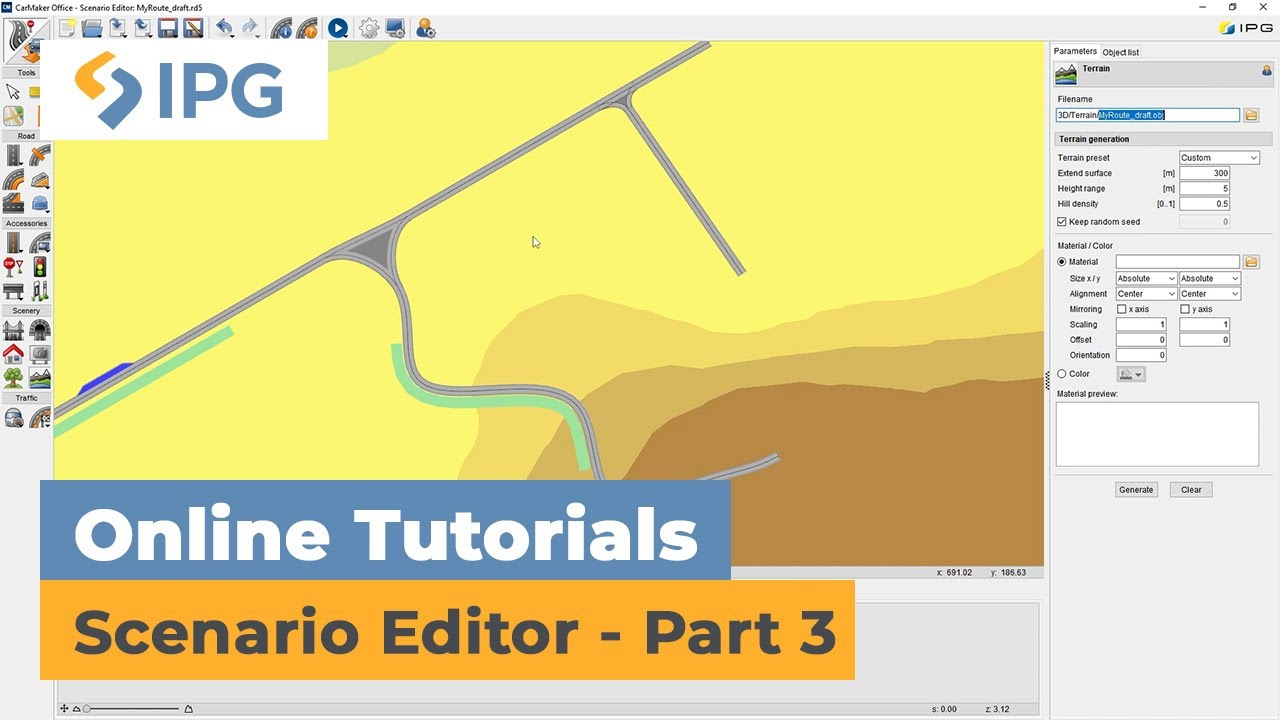1280x720 pixels.
Task: Select the road marking accessory tool
Action: 14,243
